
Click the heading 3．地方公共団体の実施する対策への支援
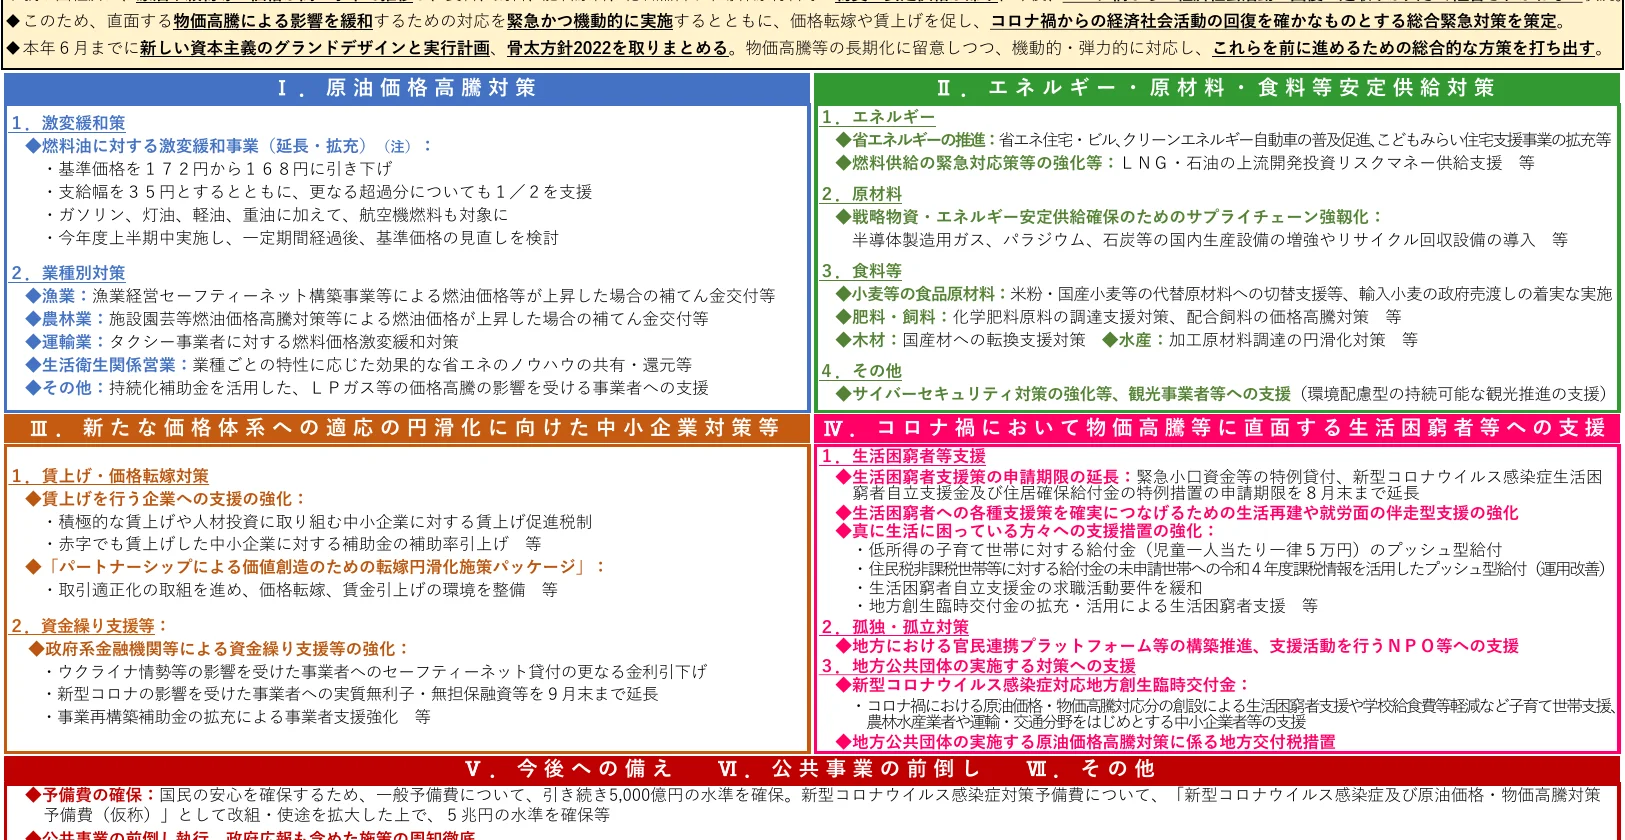tap(978, 666)
